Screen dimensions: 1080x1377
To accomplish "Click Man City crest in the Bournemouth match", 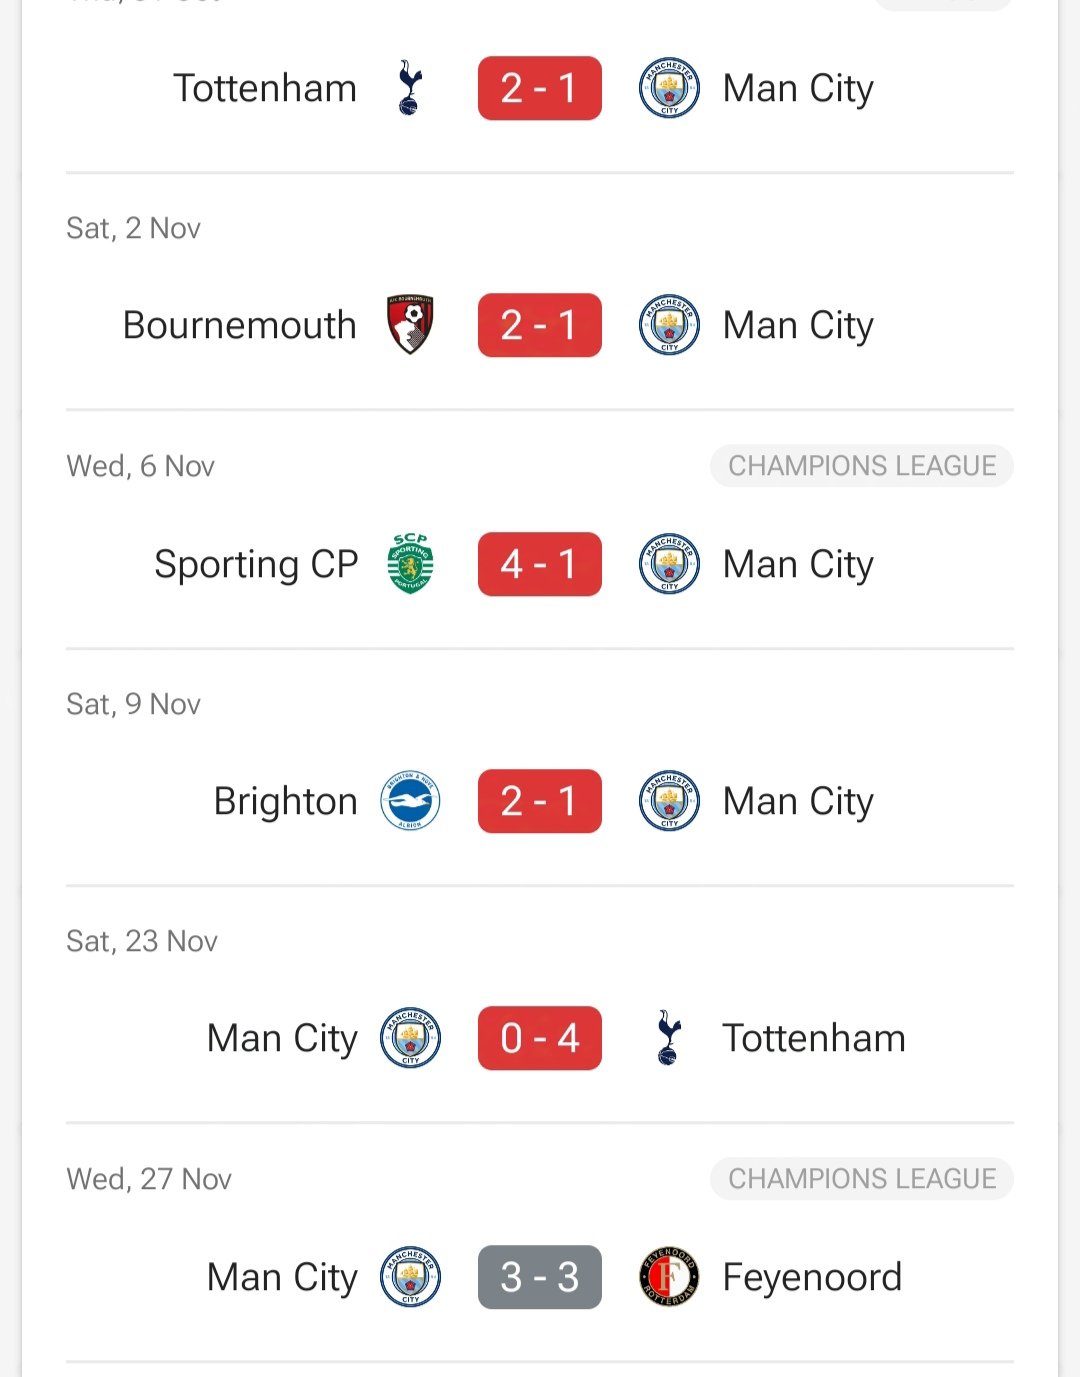I will [x=669, y=325].
